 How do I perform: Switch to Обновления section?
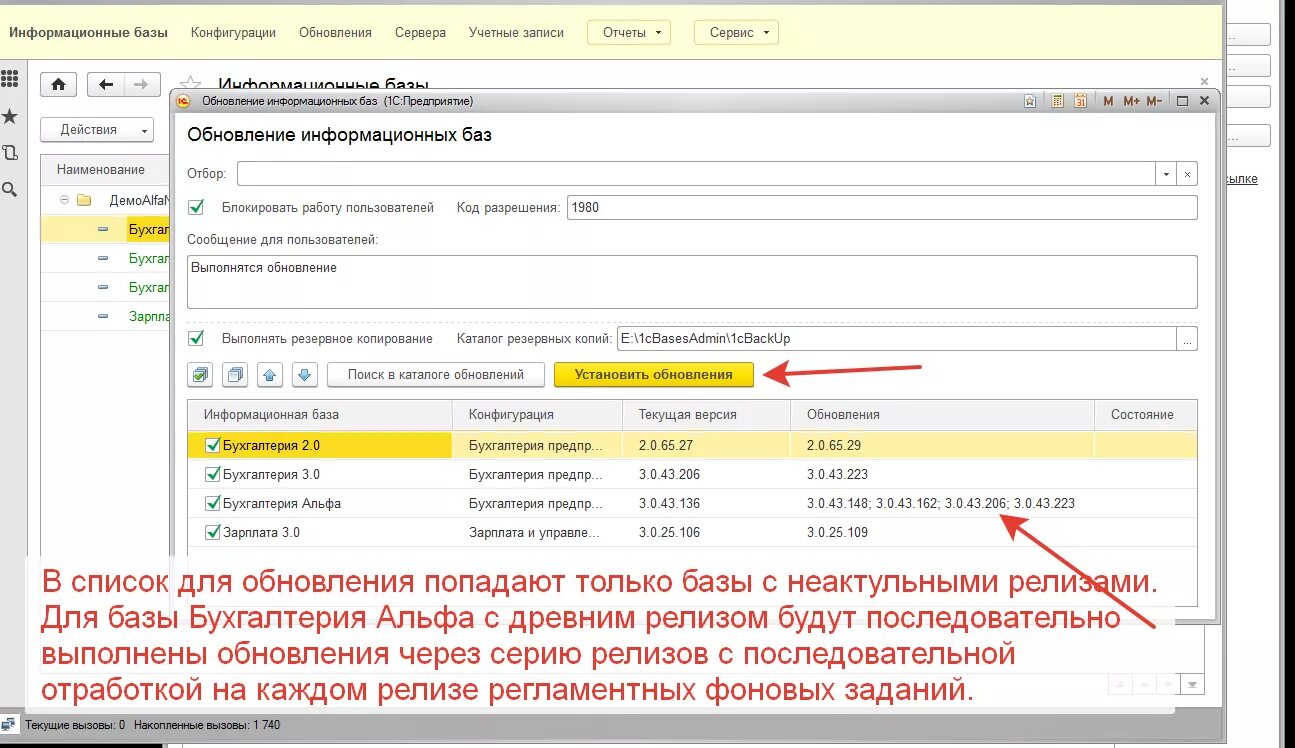point(335,33)
